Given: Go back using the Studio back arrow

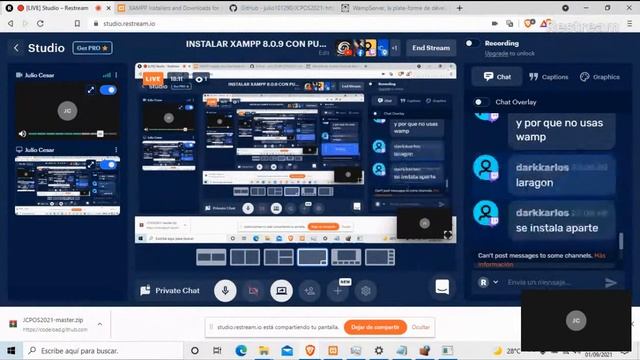Looking at the screenshot, I should click(16, 48).
